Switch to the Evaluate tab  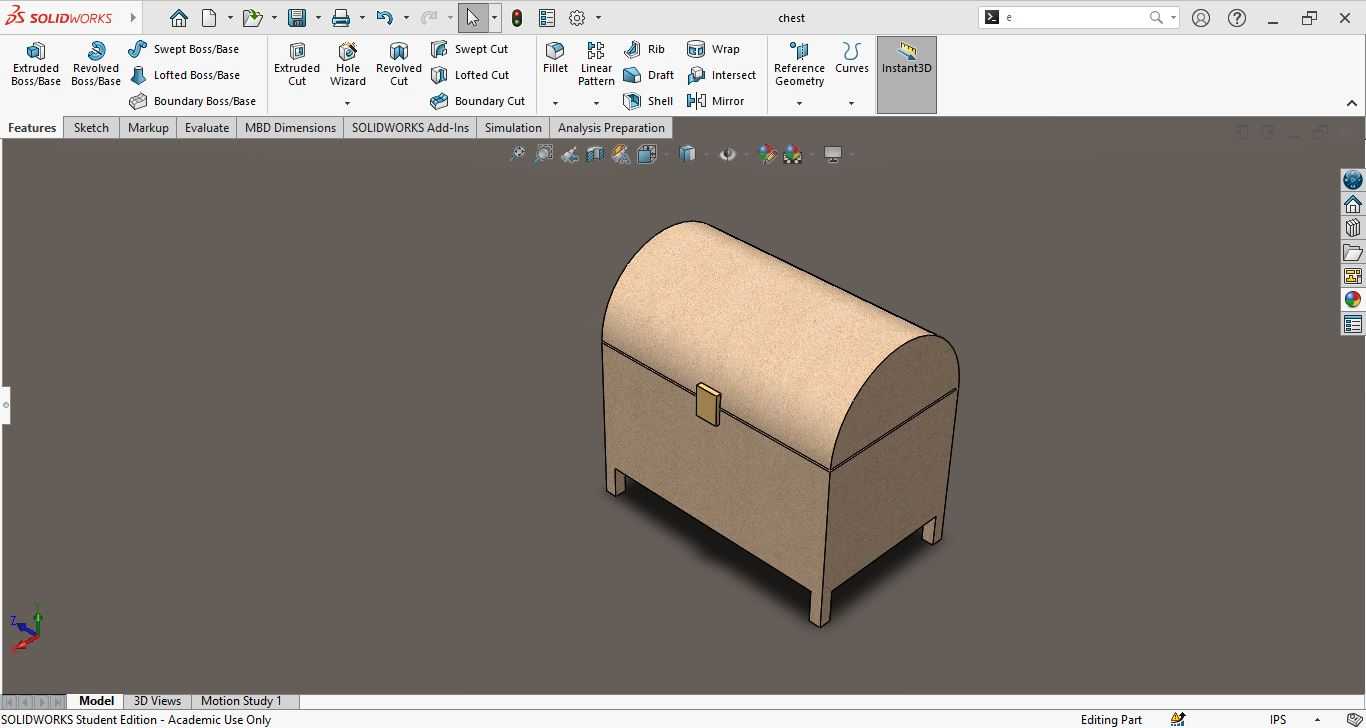207,128
